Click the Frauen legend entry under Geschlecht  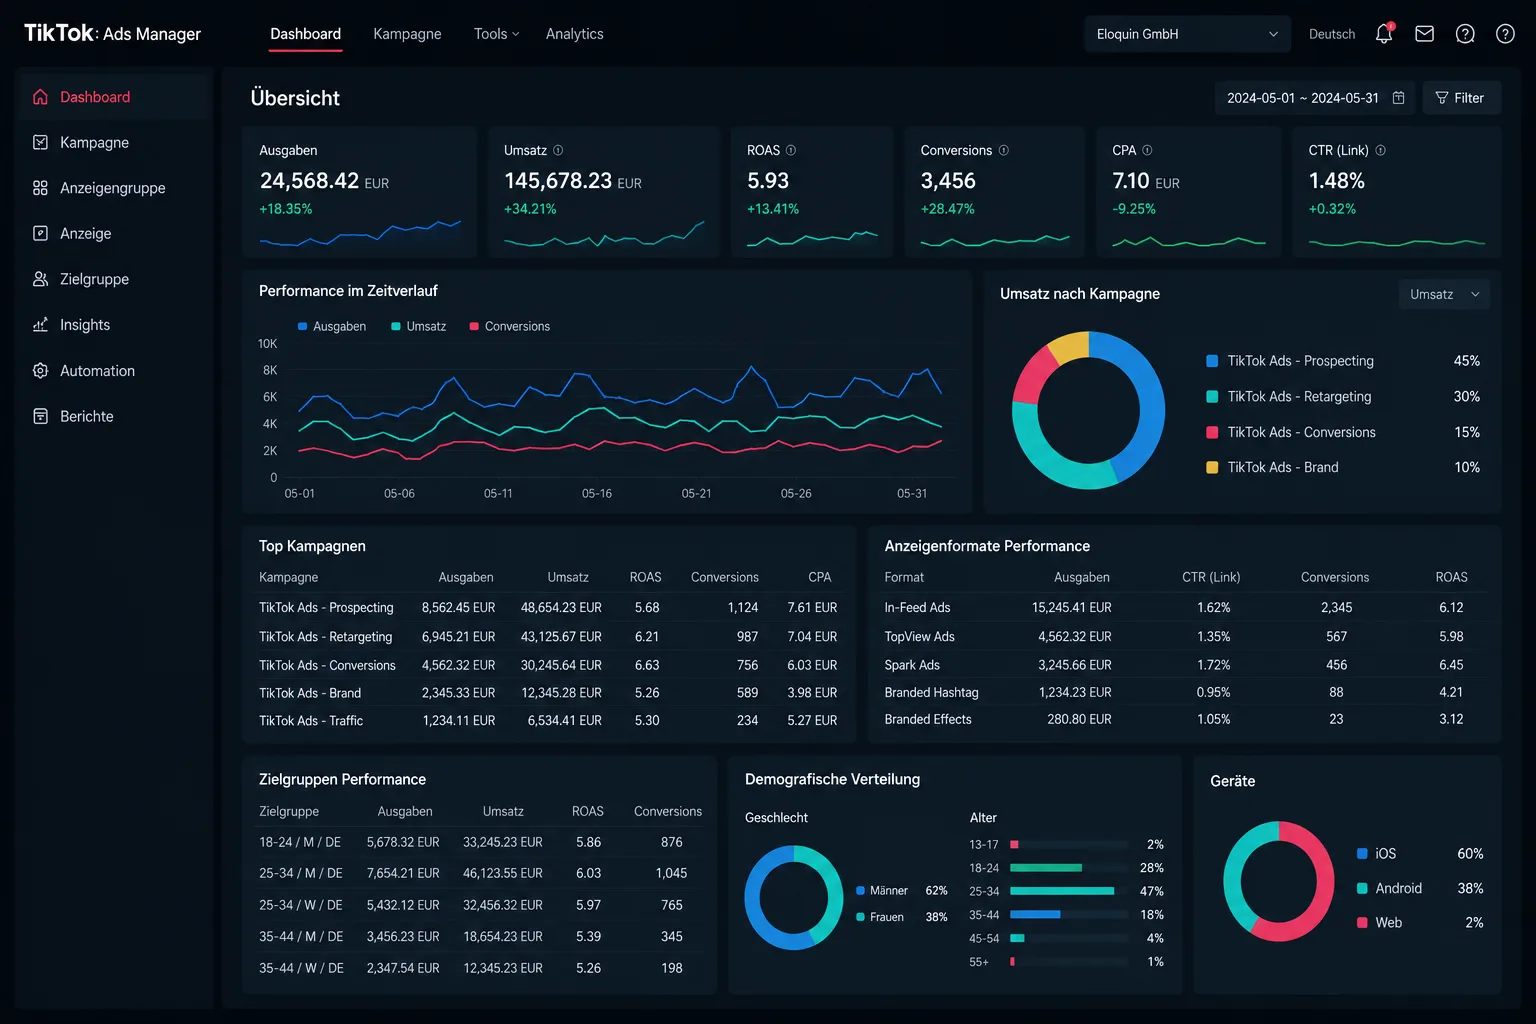coord(902,917)
